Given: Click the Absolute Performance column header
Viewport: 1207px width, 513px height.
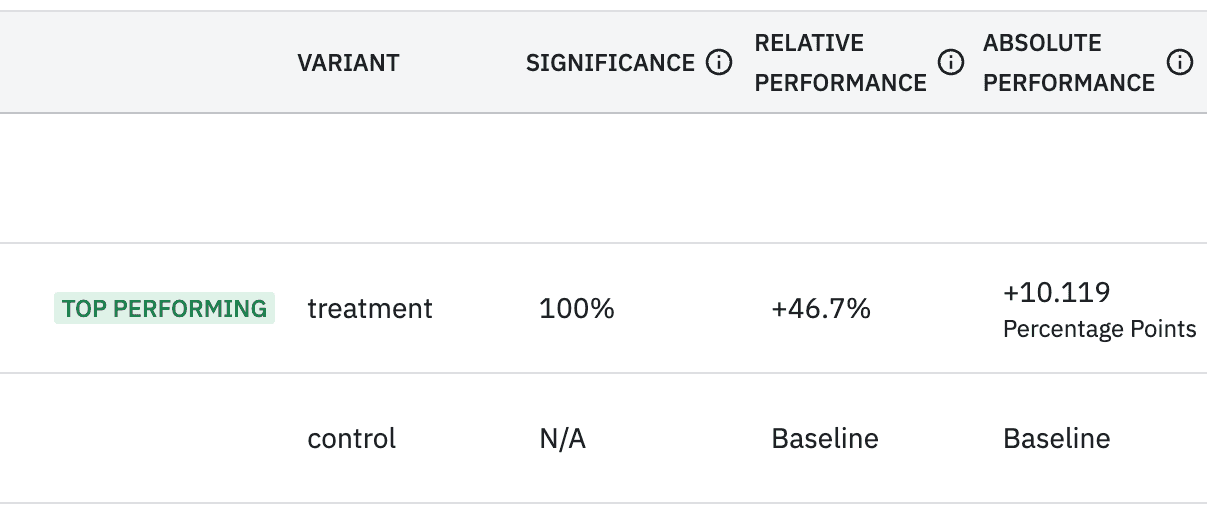Looking at the screenshot, I should (1069, 63).
